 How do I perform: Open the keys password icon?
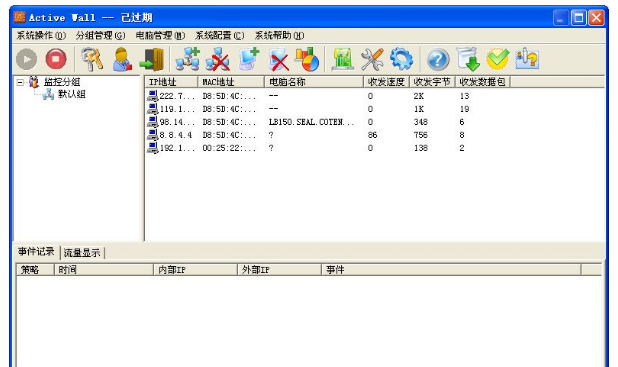click(91, 59)
